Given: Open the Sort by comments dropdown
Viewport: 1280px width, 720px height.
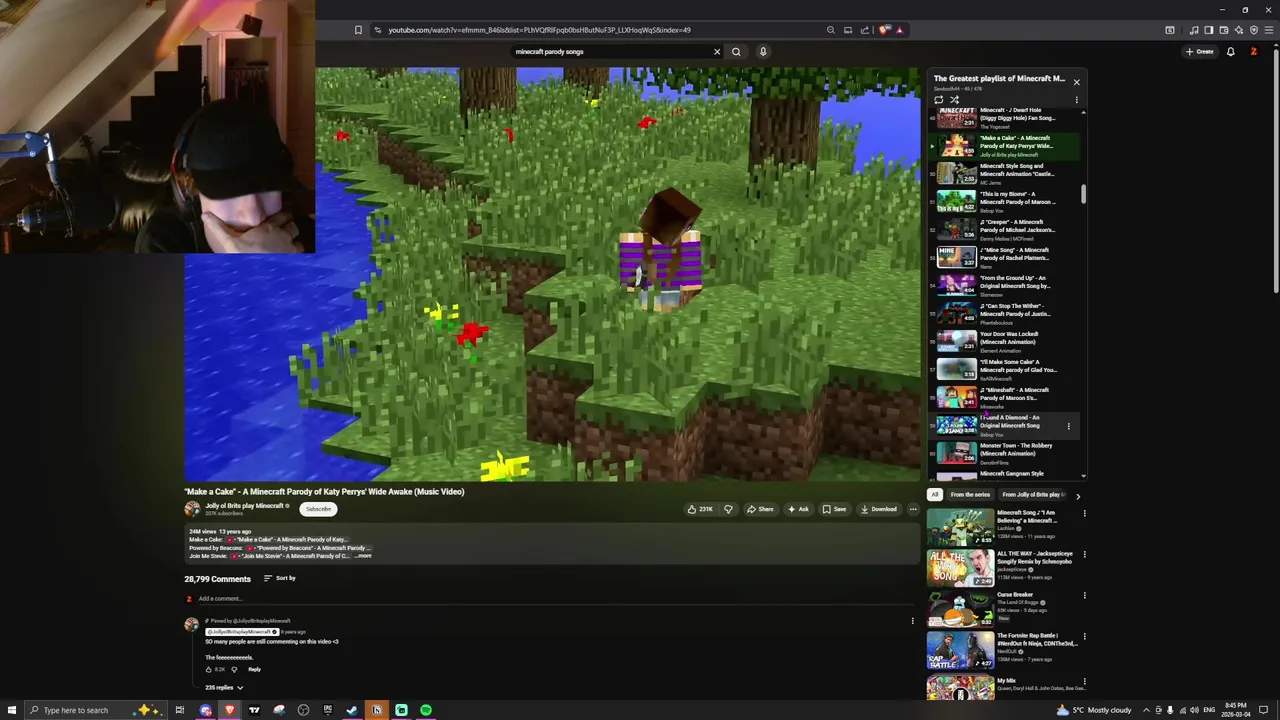Looking at the screenshot, I should coord(280,578).
